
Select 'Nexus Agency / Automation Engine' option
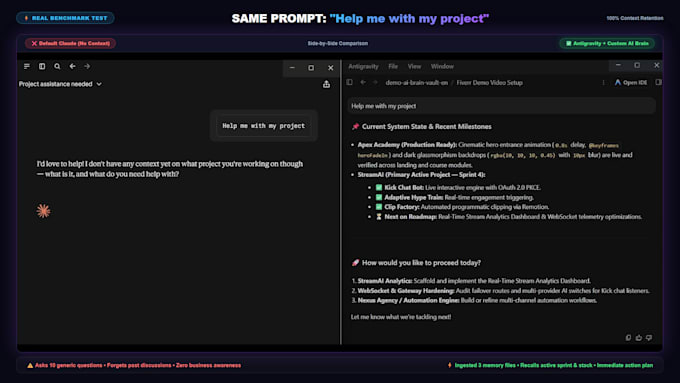pos(474,300)
